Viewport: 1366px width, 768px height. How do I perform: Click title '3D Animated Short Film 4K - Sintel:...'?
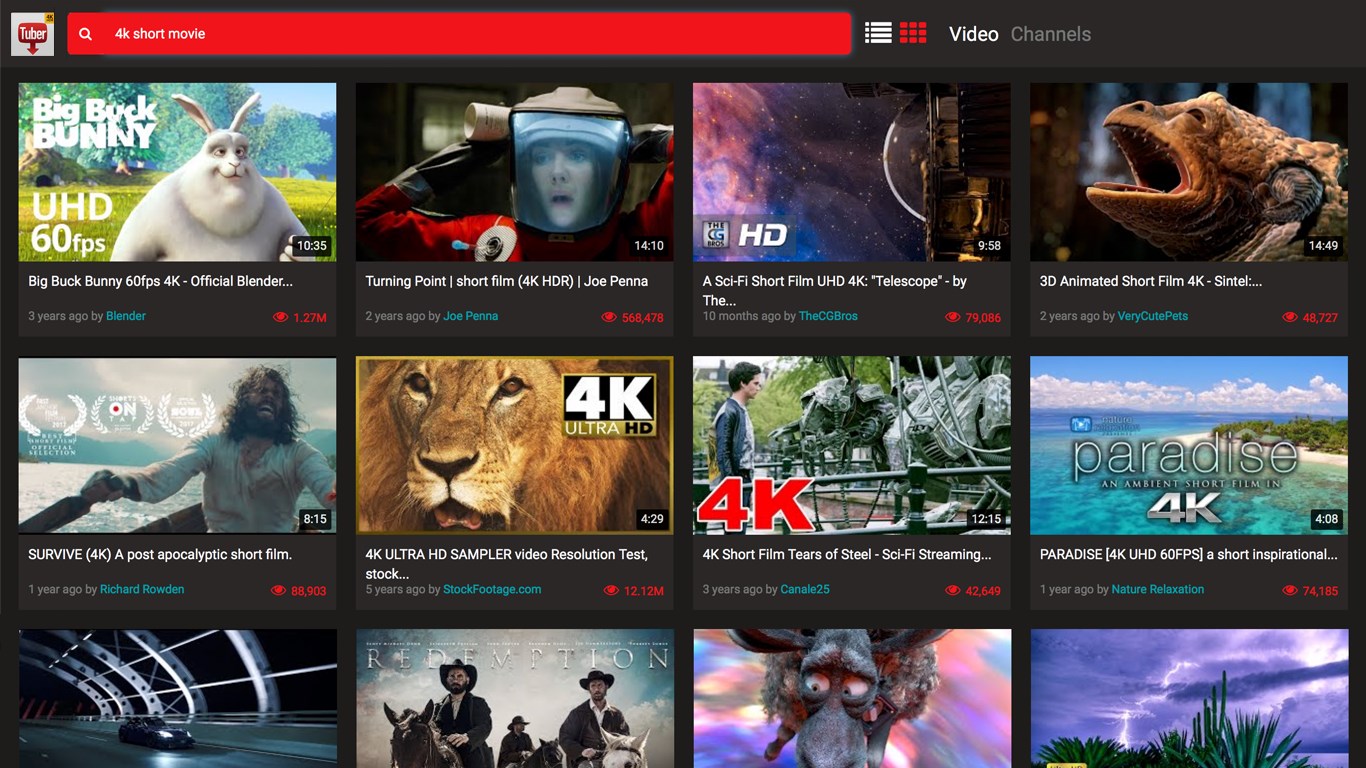click(x=1151, y=281)
